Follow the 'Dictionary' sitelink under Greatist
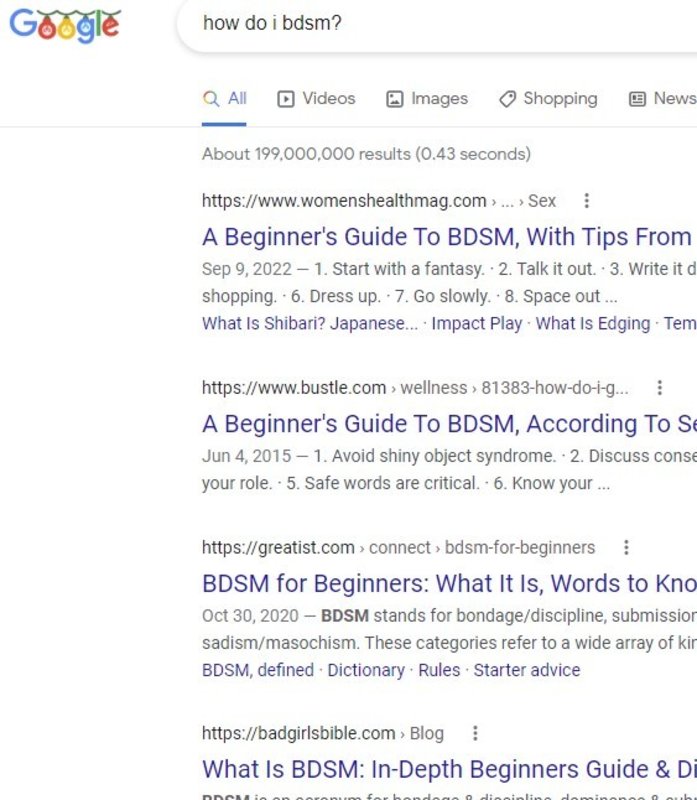Screen dimensions: 697x800 point(366,670)
